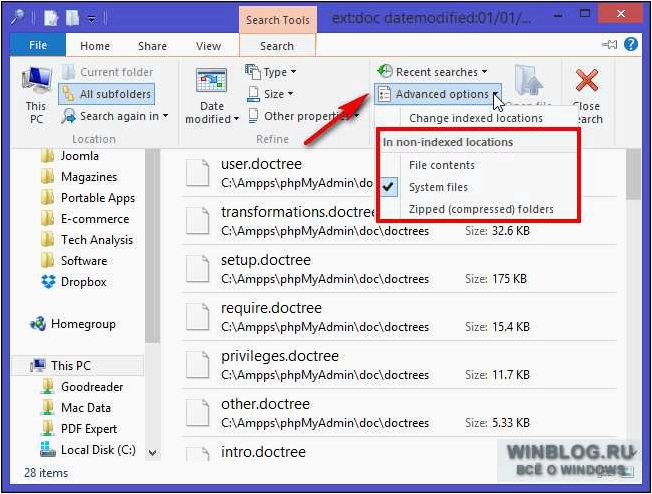The height and width of the screenshot is (494, 652).
Task: Click the other.doctree file icon
Action: pos(198,413)
